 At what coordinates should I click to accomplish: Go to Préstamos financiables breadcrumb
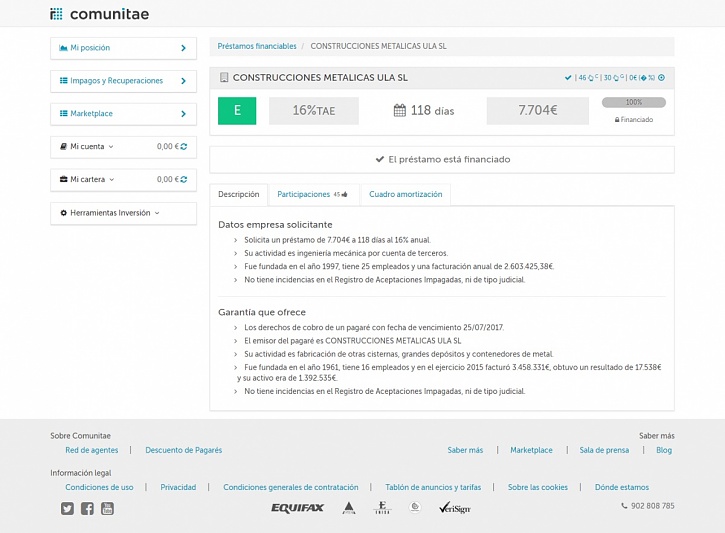[x=257, y=46]
